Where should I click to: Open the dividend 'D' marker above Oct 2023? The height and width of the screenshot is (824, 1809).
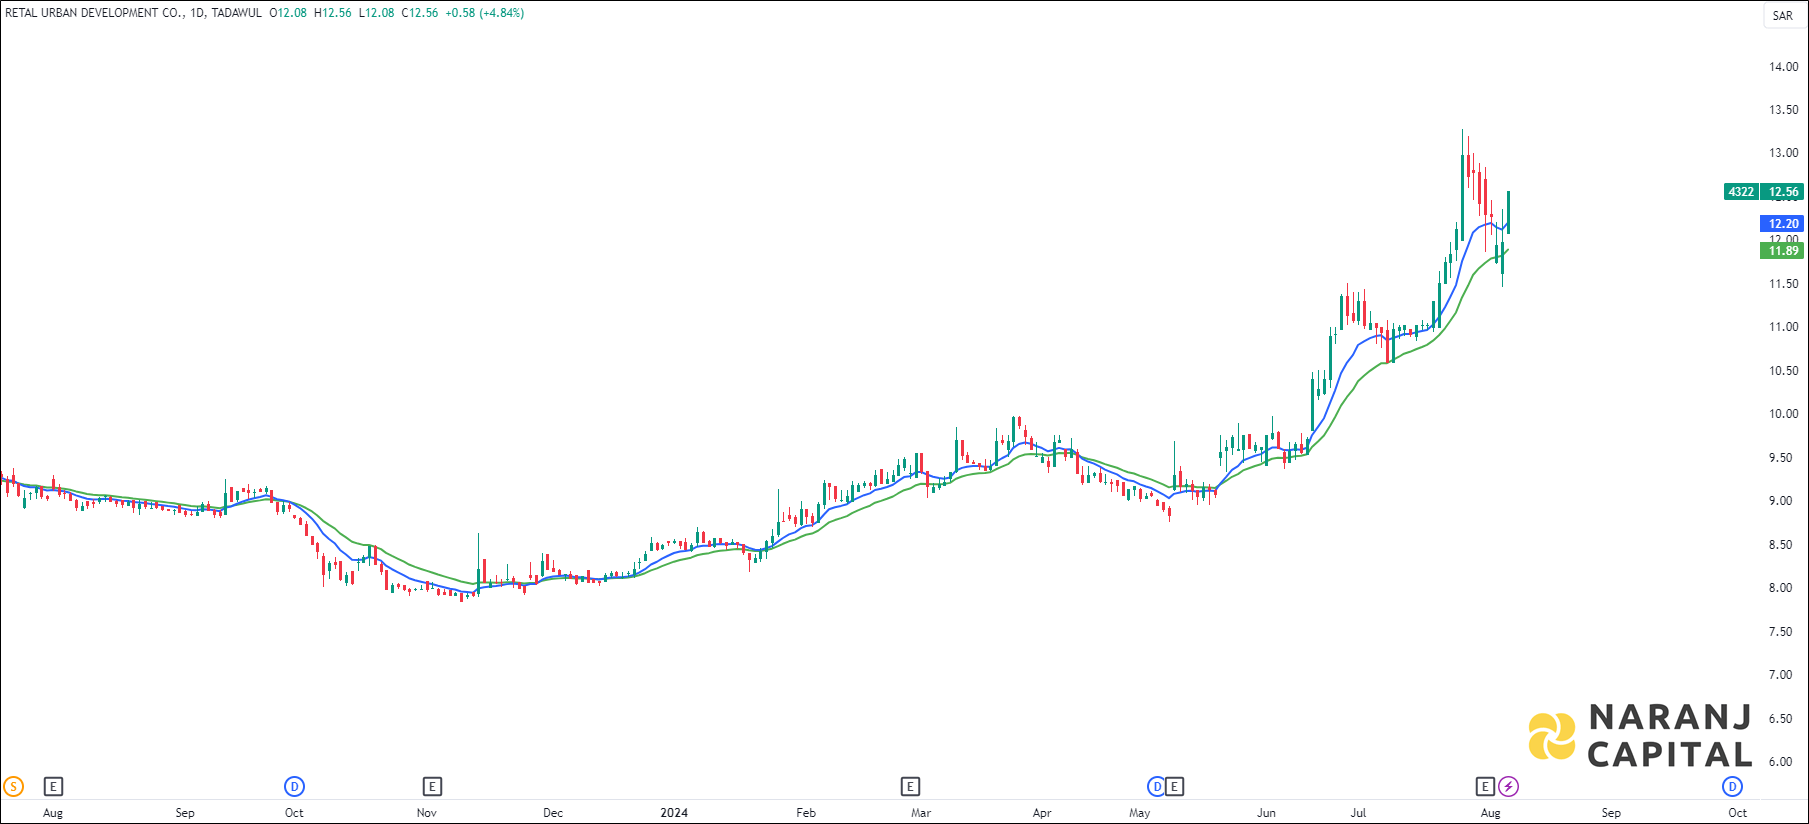point(294,787)
